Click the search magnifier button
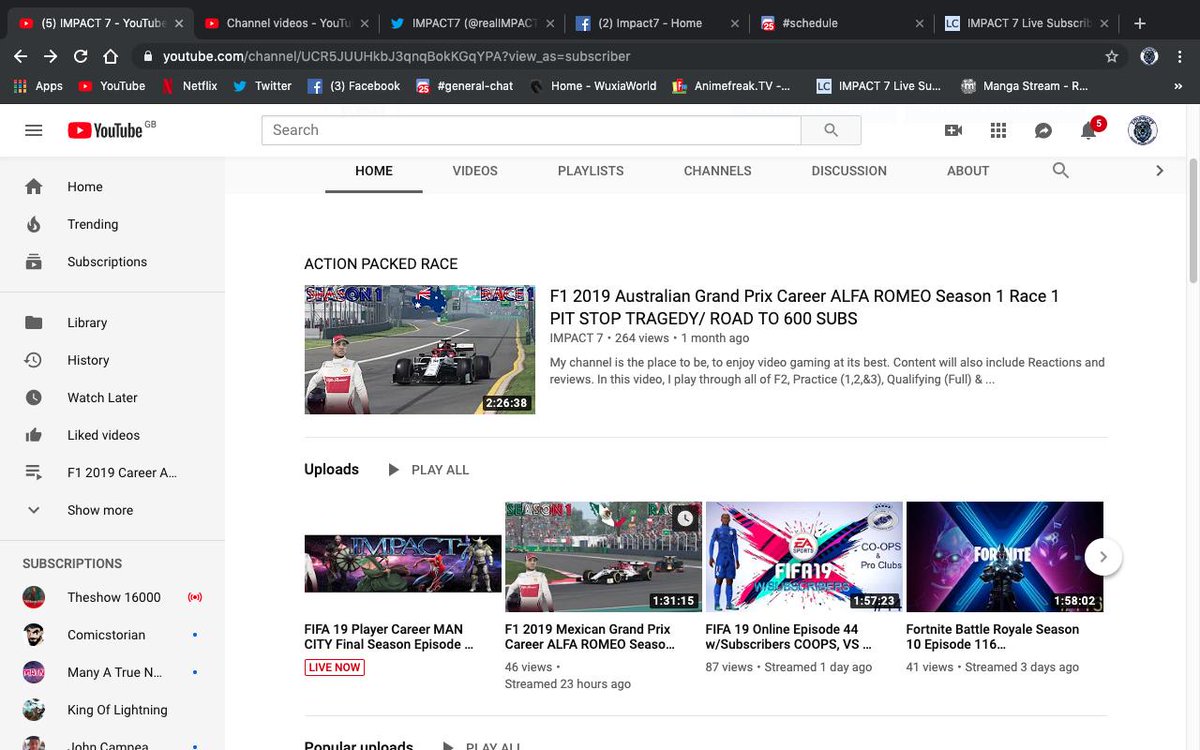 click(831, 130)
